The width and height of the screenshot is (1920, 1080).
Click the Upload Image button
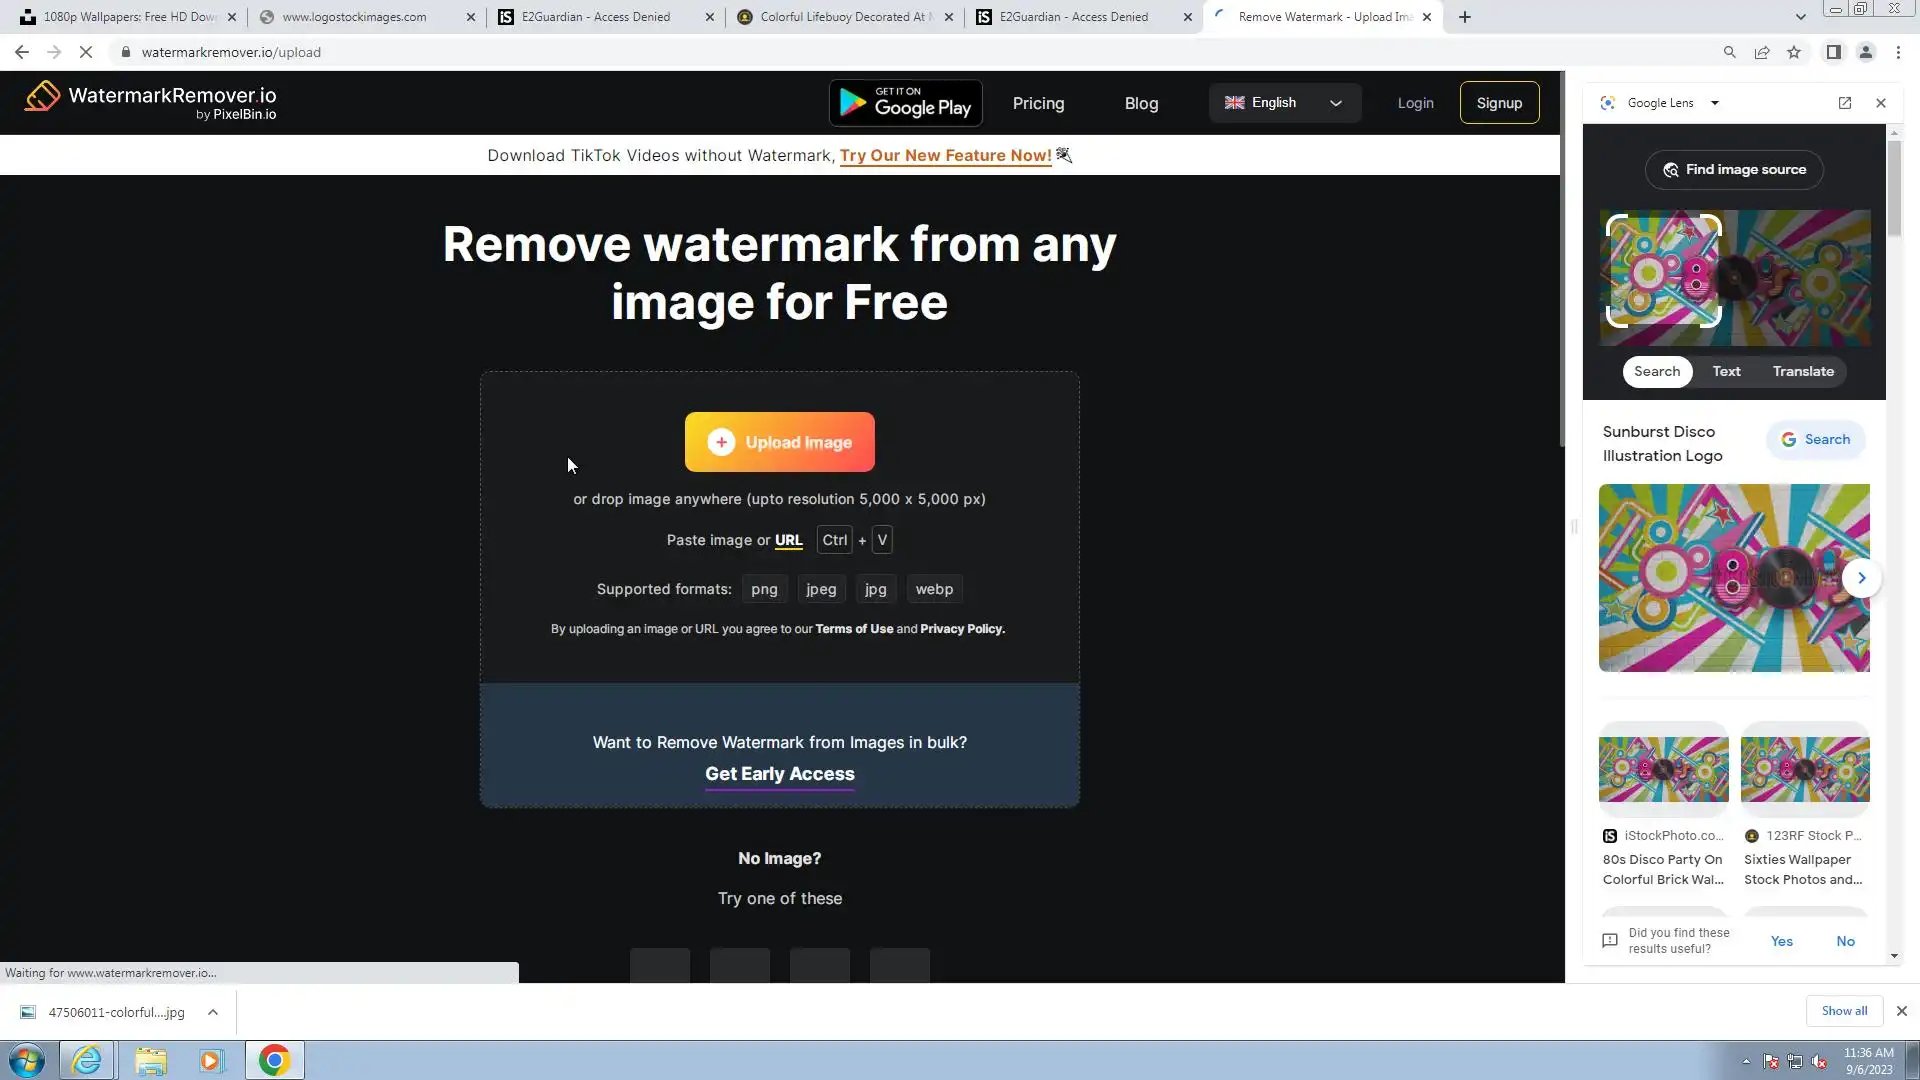pyautogui.click(x=779, y=442)
